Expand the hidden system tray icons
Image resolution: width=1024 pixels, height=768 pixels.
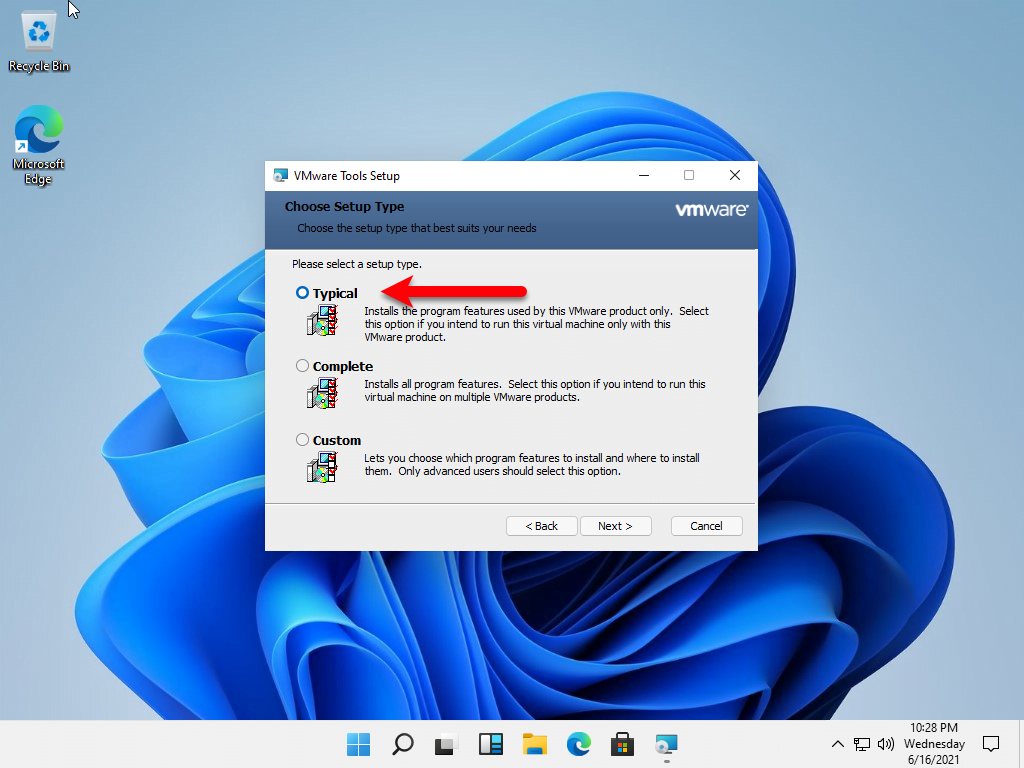837,744
